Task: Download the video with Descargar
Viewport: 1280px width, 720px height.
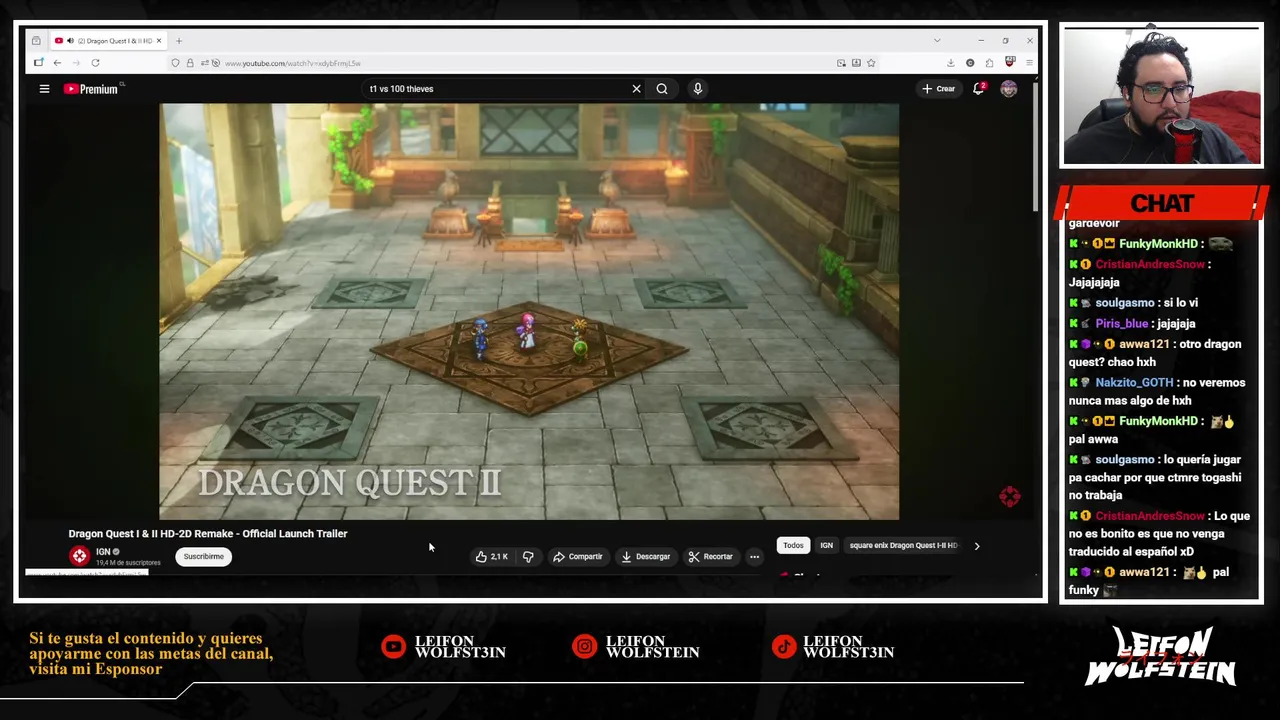Action: (646, 557)
